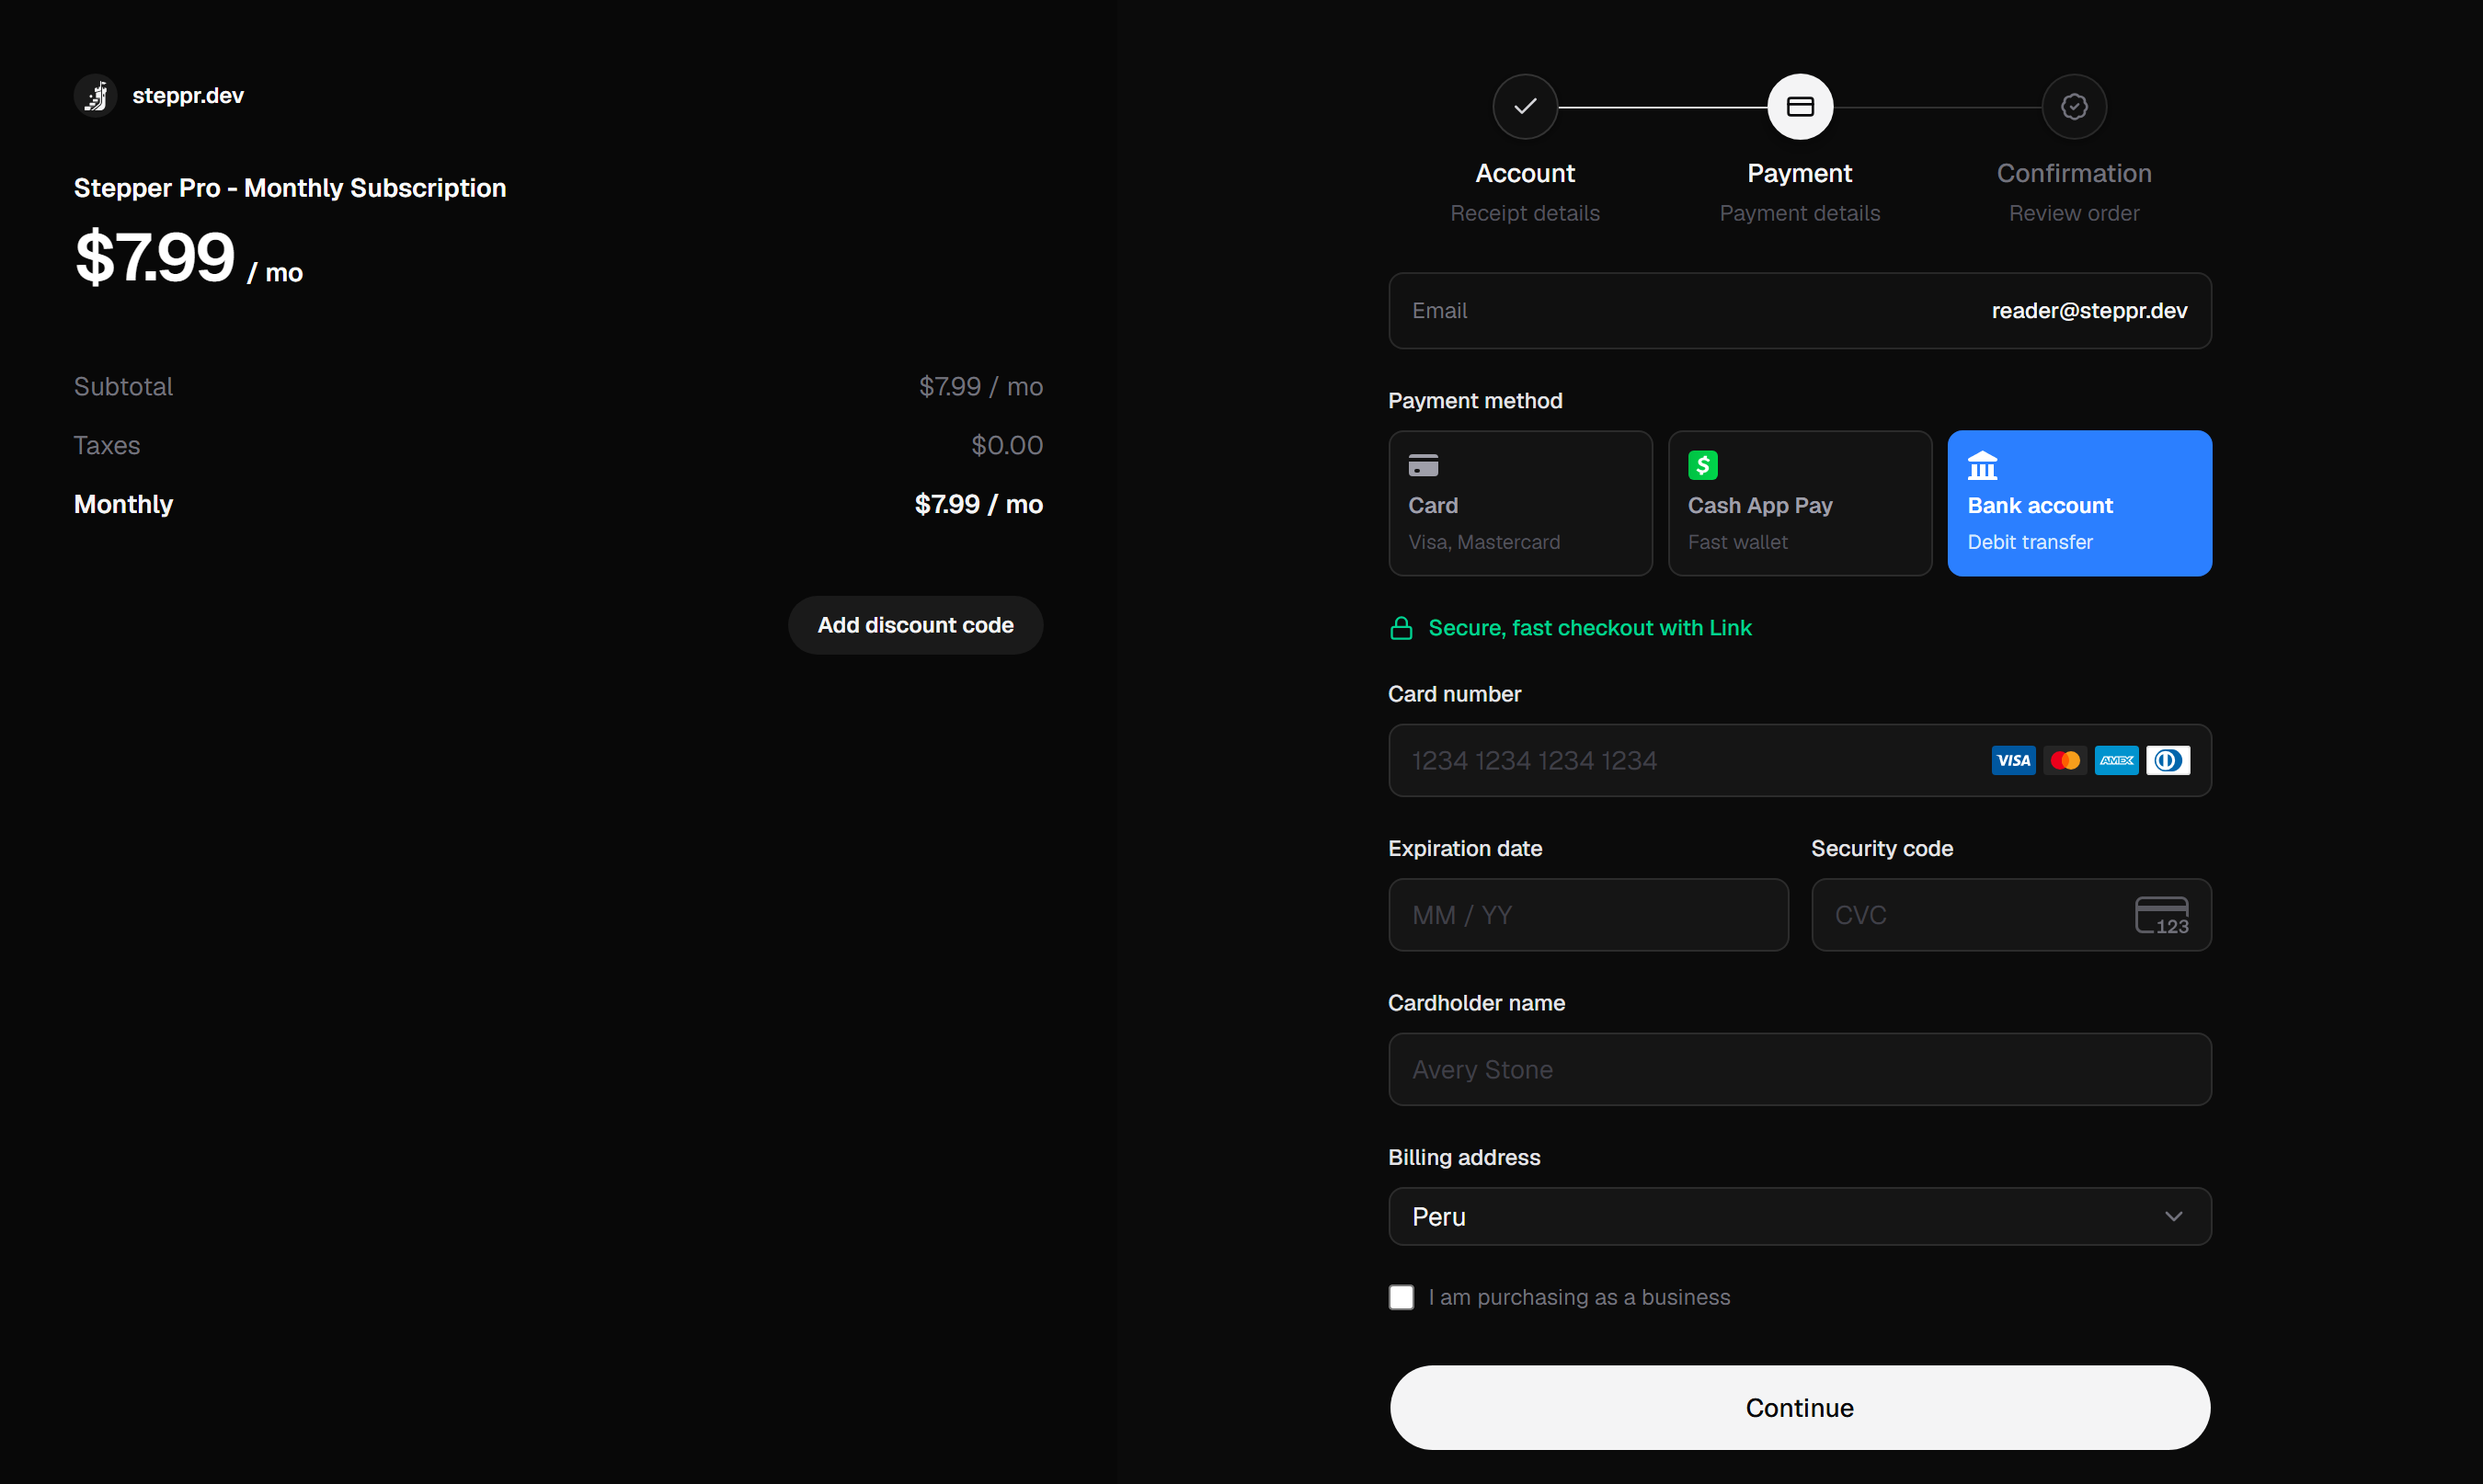This screenshot has width=2483, height=1484.
Task: Click the 'Billing address' label
Action: (x=1464, y=1158)
